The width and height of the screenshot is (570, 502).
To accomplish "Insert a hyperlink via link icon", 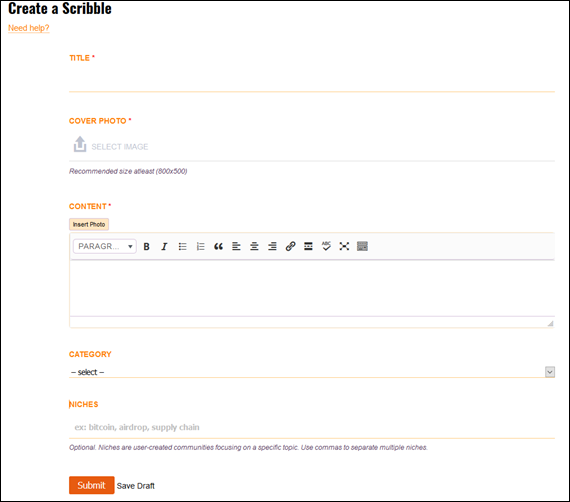I will point(290,246).
